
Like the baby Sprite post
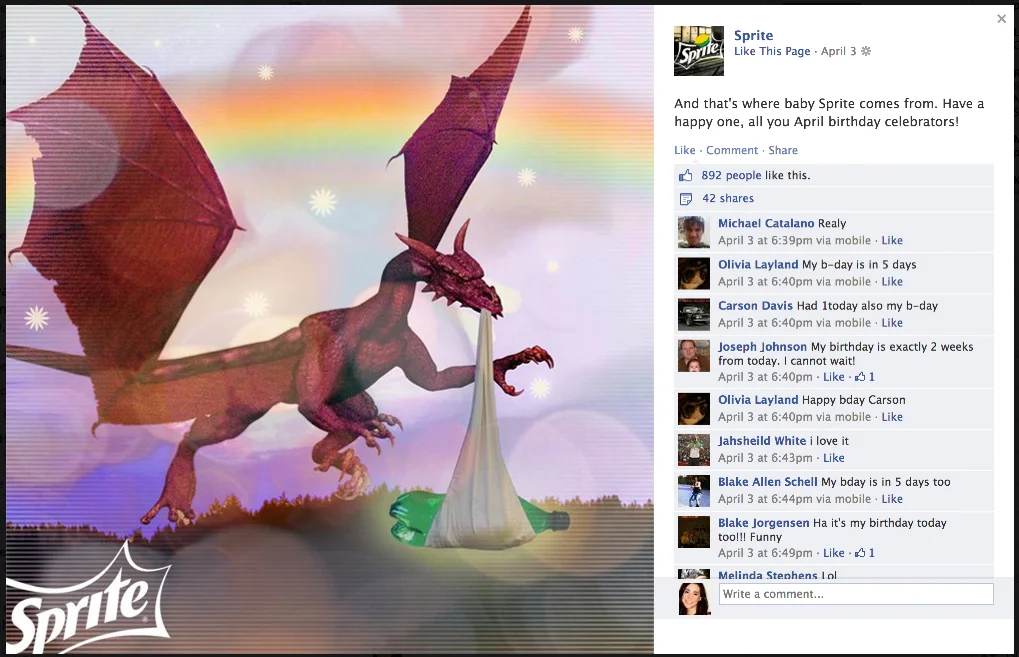pyautogui.click(x=684, y=149)
